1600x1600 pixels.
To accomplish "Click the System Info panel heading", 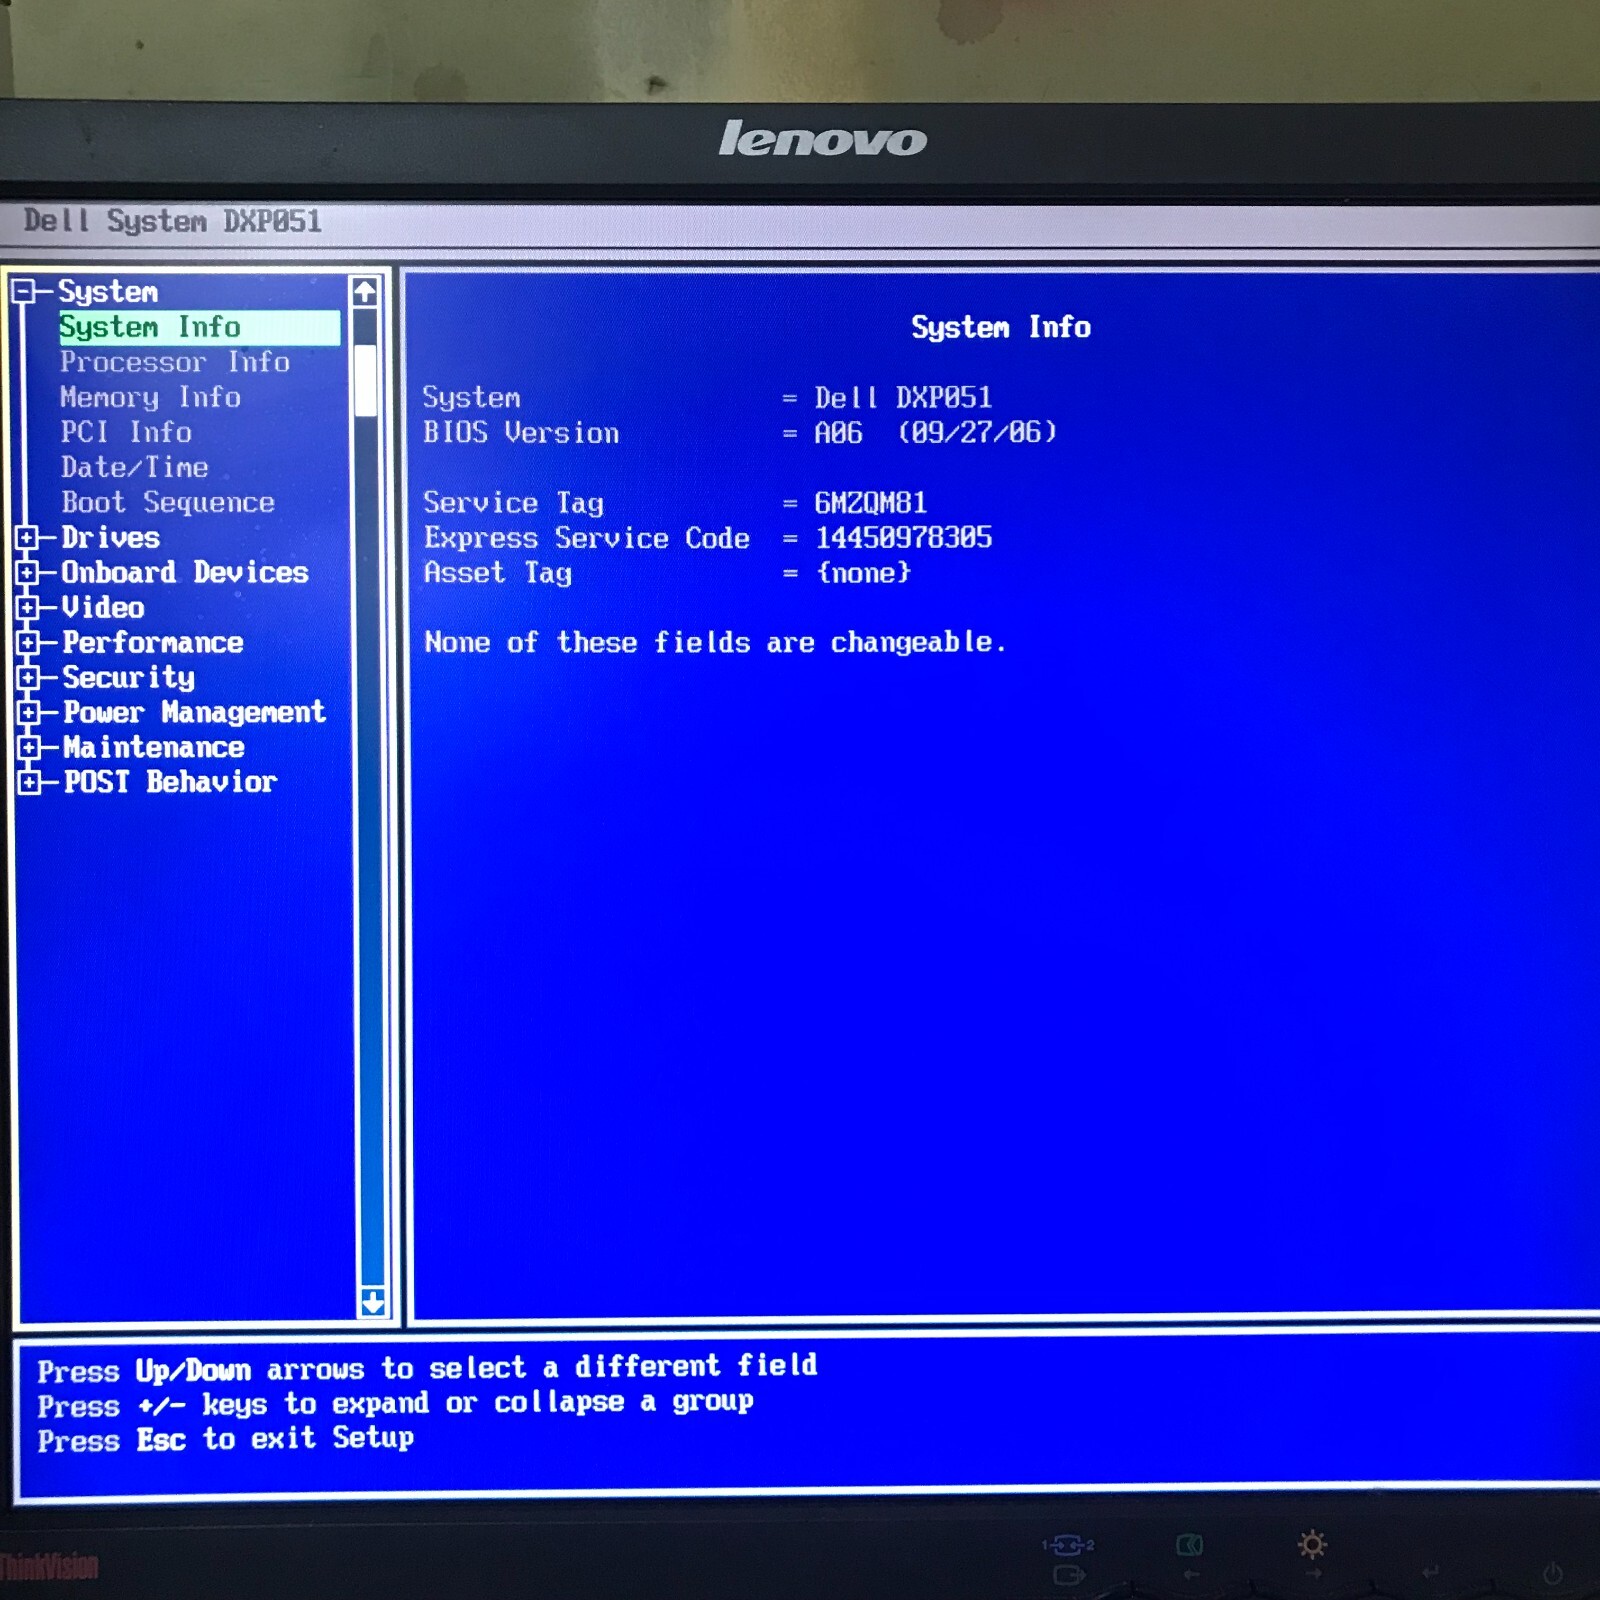I will coord(1001,327).
